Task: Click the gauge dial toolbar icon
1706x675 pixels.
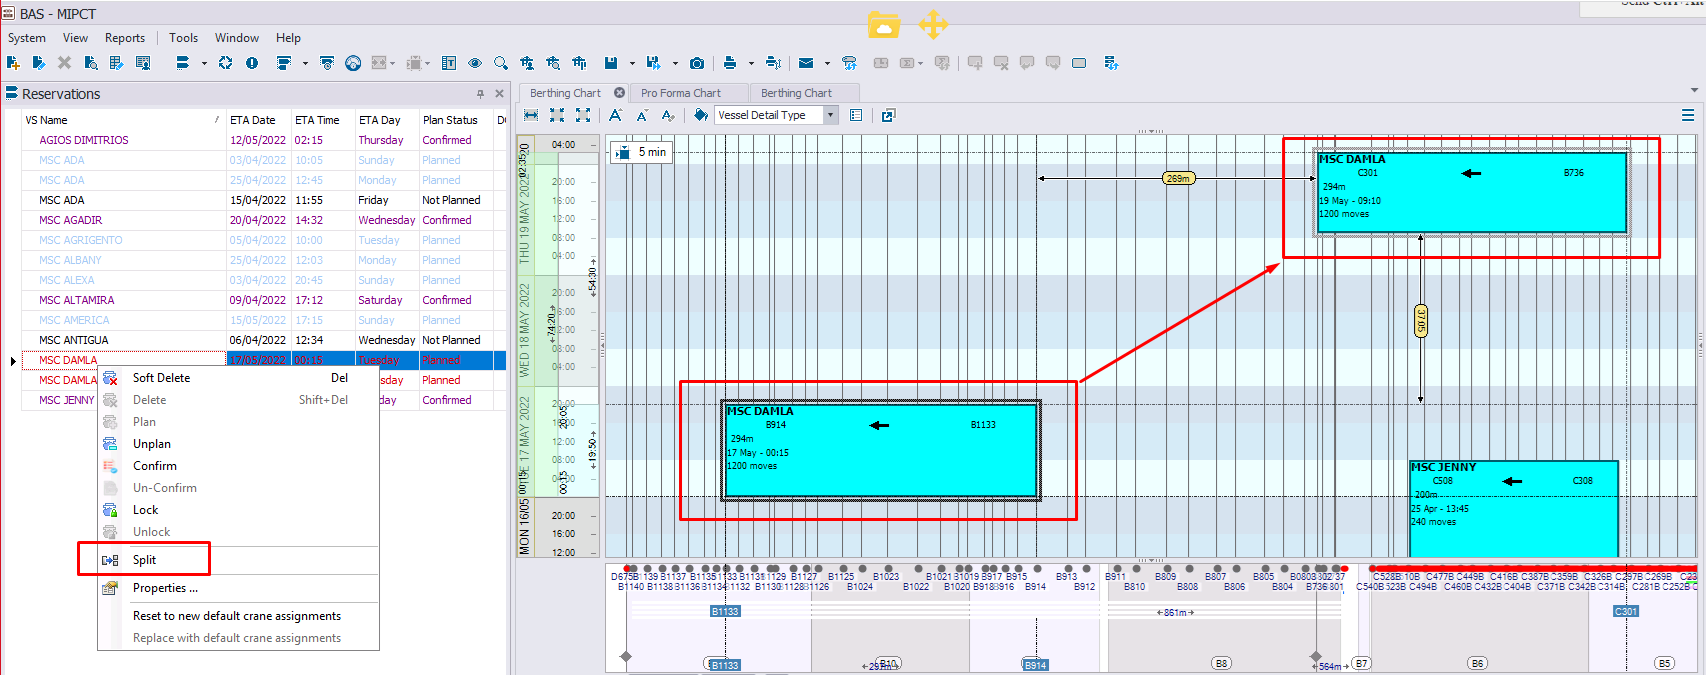Action: (x=353, y=63)
